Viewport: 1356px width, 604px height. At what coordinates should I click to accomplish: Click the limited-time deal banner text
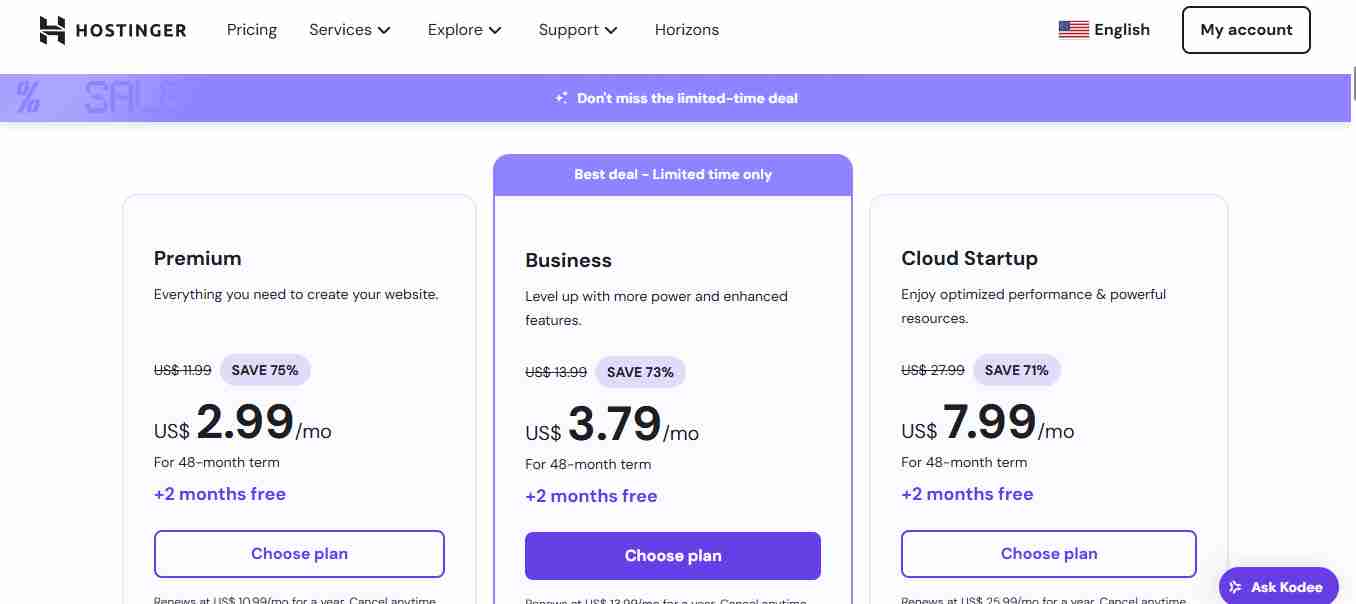pyautogui.click(x=687, y=98)
